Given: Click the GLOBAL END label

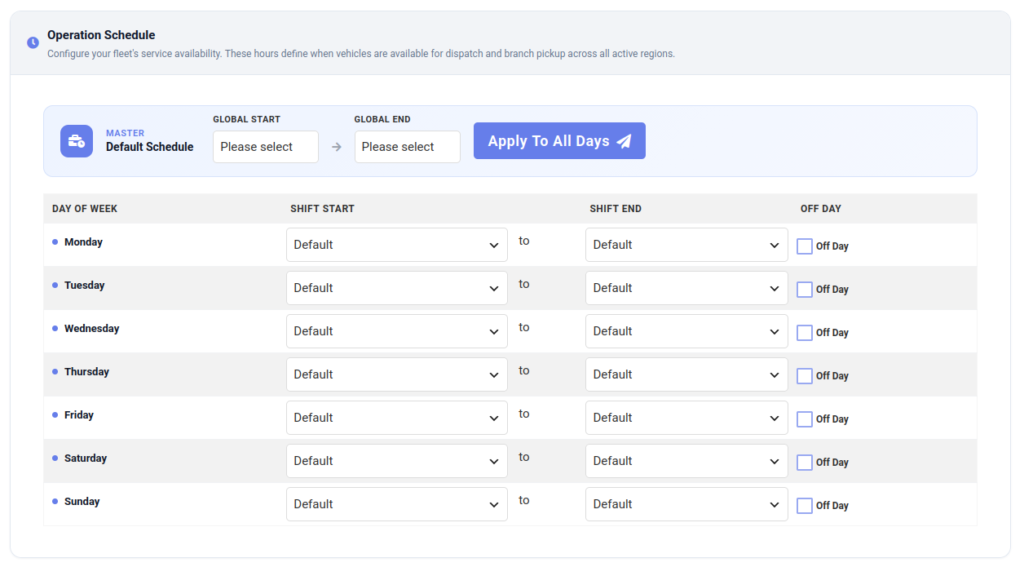Looking at the screenshot, I should (x=383, y=120).
